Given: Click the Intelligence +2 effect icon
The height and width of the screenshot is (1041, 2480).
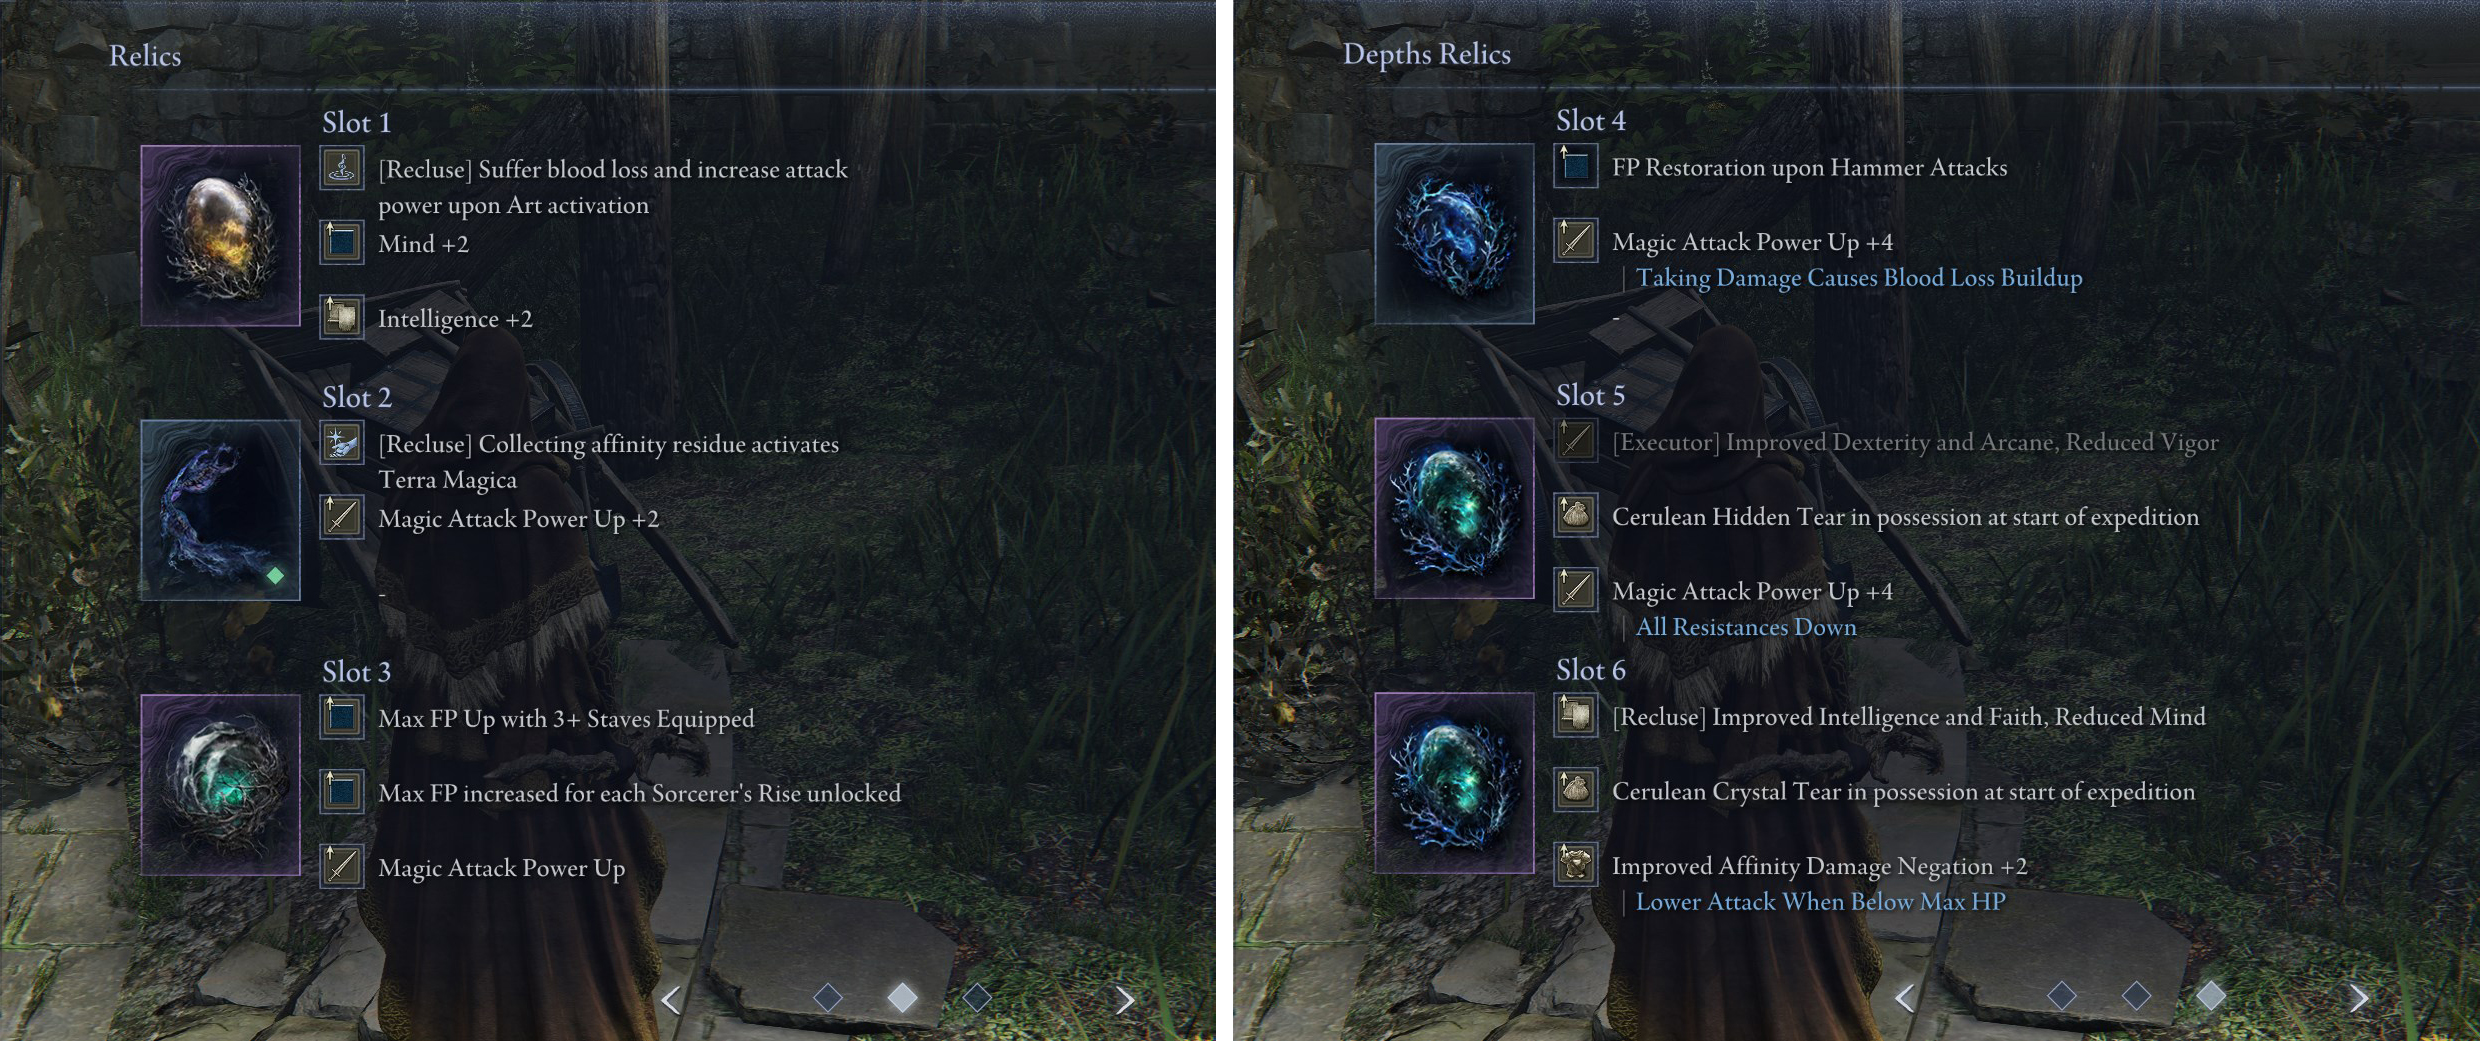Looking at the screenshot, I should (x=342, y=318).
